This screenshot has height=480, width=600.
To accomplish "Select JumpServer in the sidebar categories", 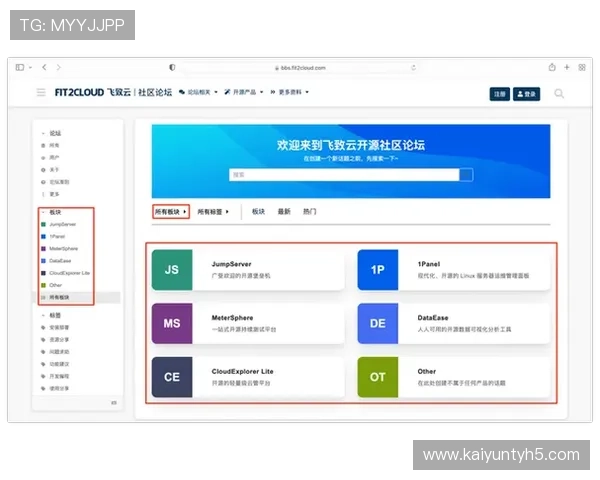I will pyautogui.click(x=59, y=224).
